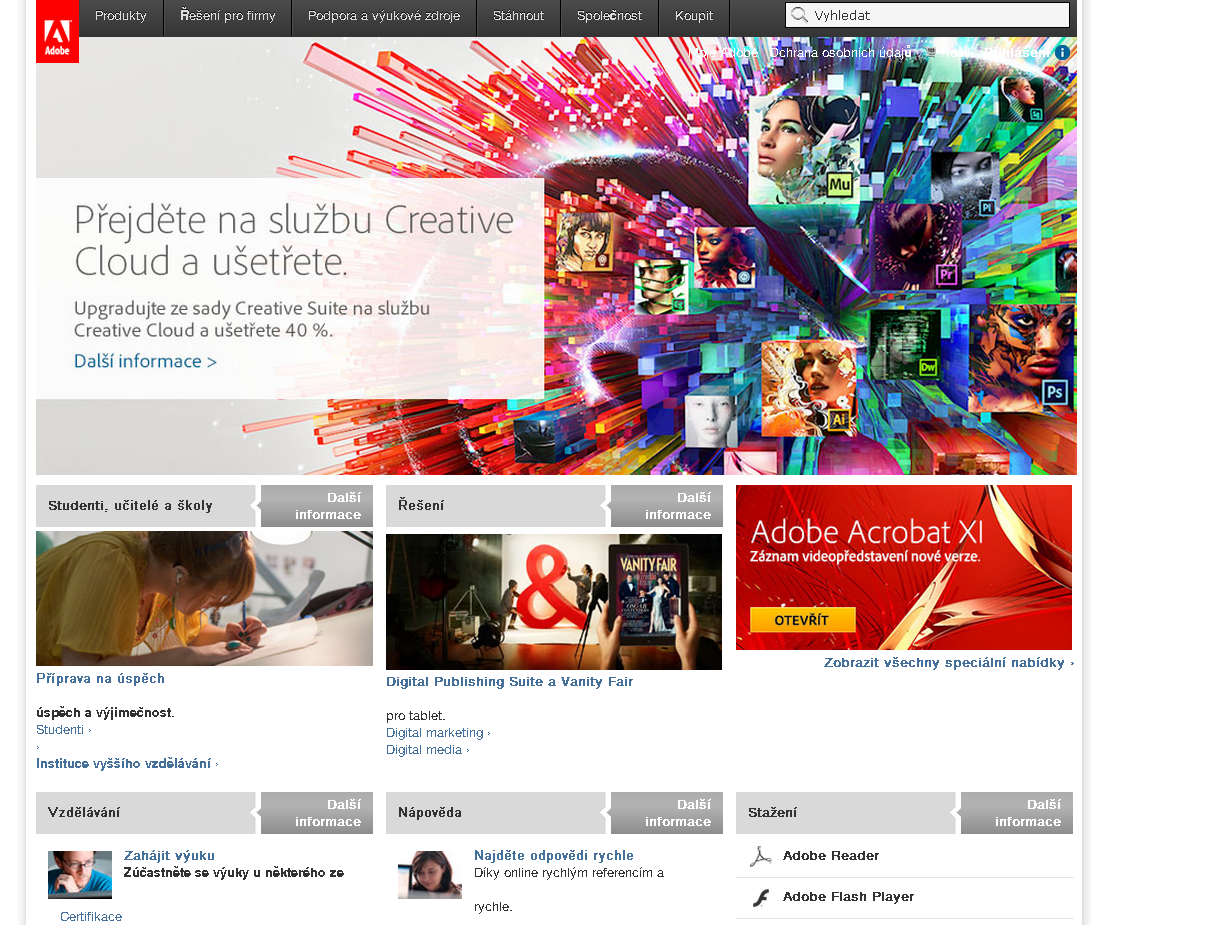Click Další informace in the Vzdělávání section
The image size is (1218, 925).
317,813
